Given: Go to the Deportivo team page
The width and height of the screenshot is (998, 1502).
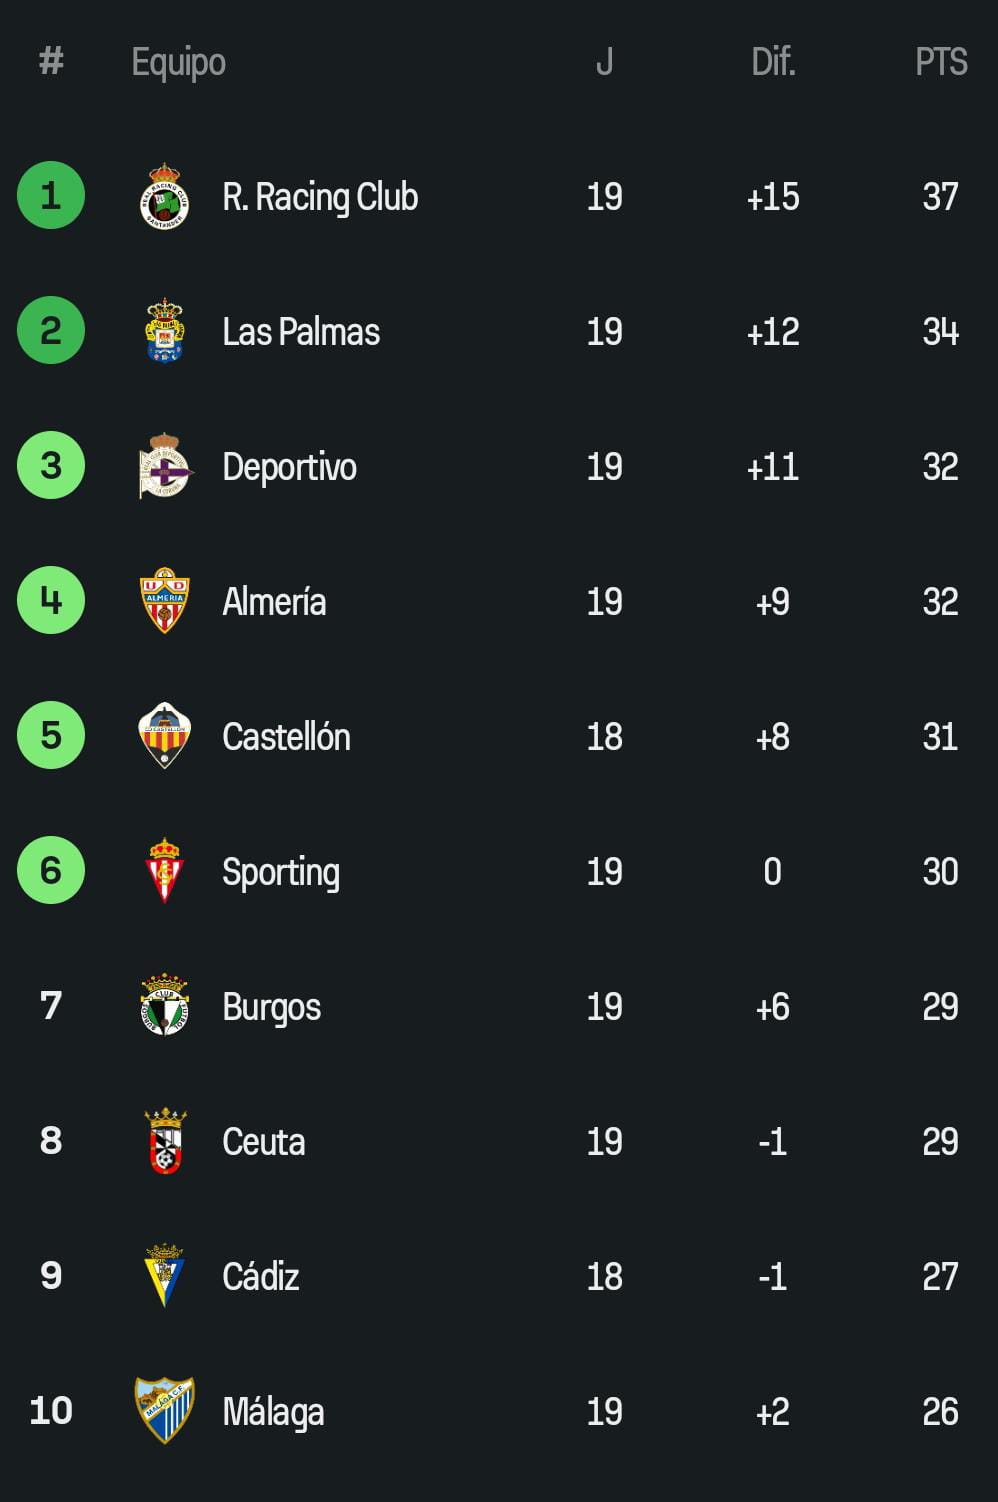Looking at the screenshot, I should pos(289,467).
